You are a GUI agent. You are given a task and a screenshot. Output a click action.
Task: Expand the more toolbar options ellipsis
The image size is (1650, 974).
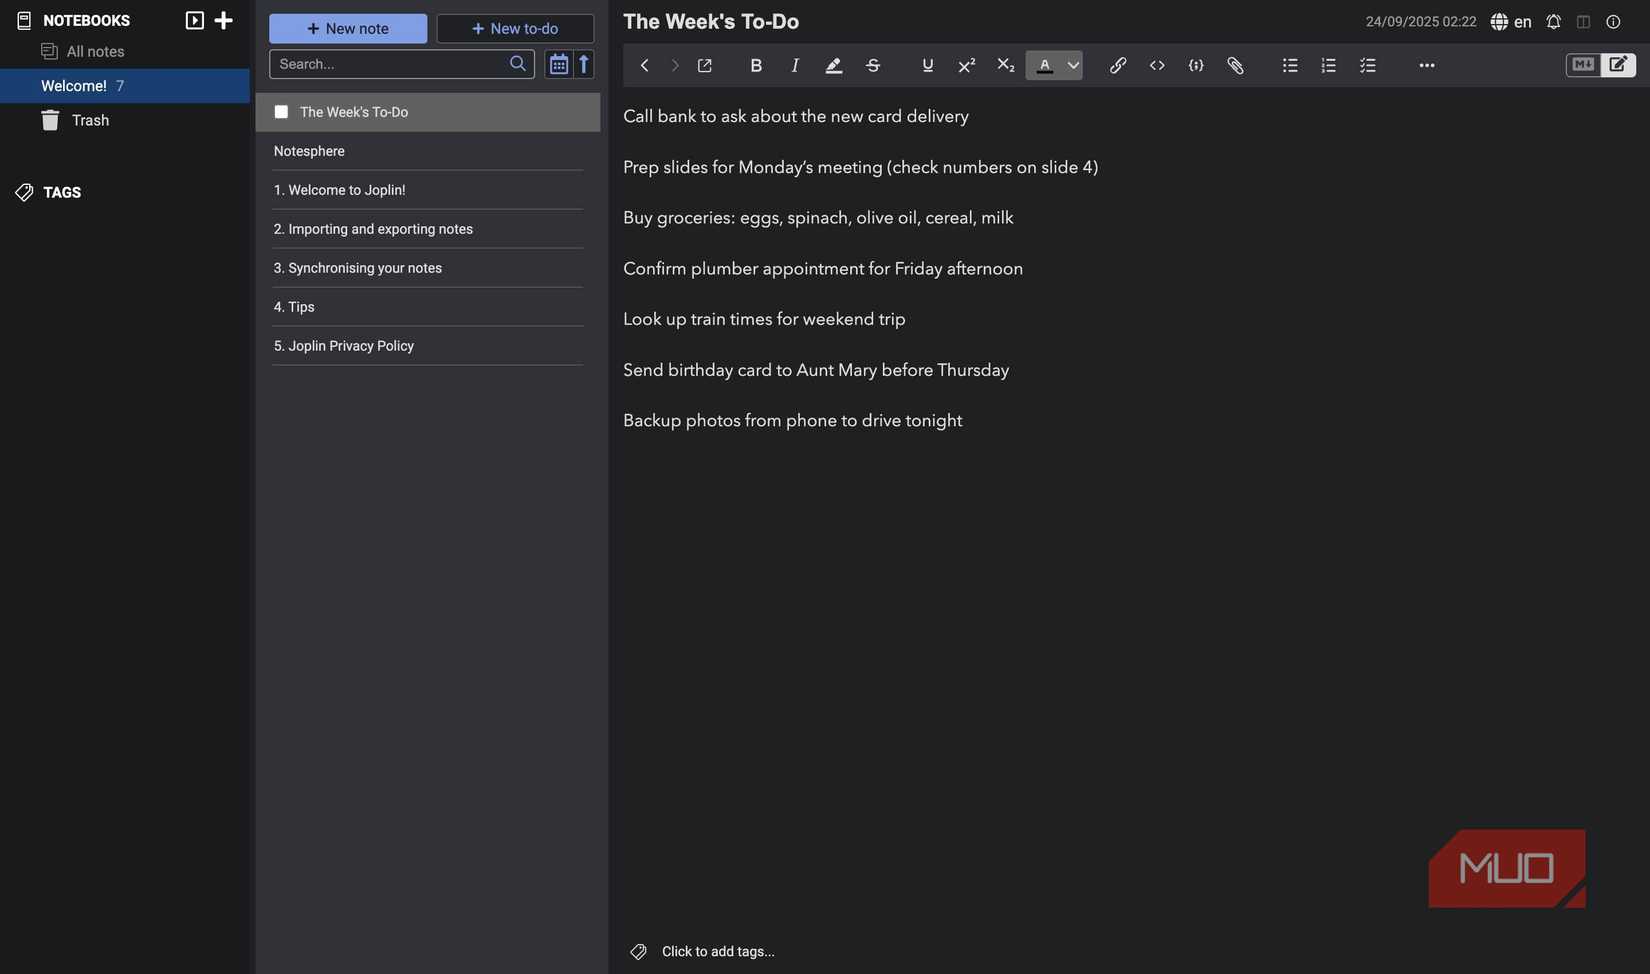click(1426, 65)
